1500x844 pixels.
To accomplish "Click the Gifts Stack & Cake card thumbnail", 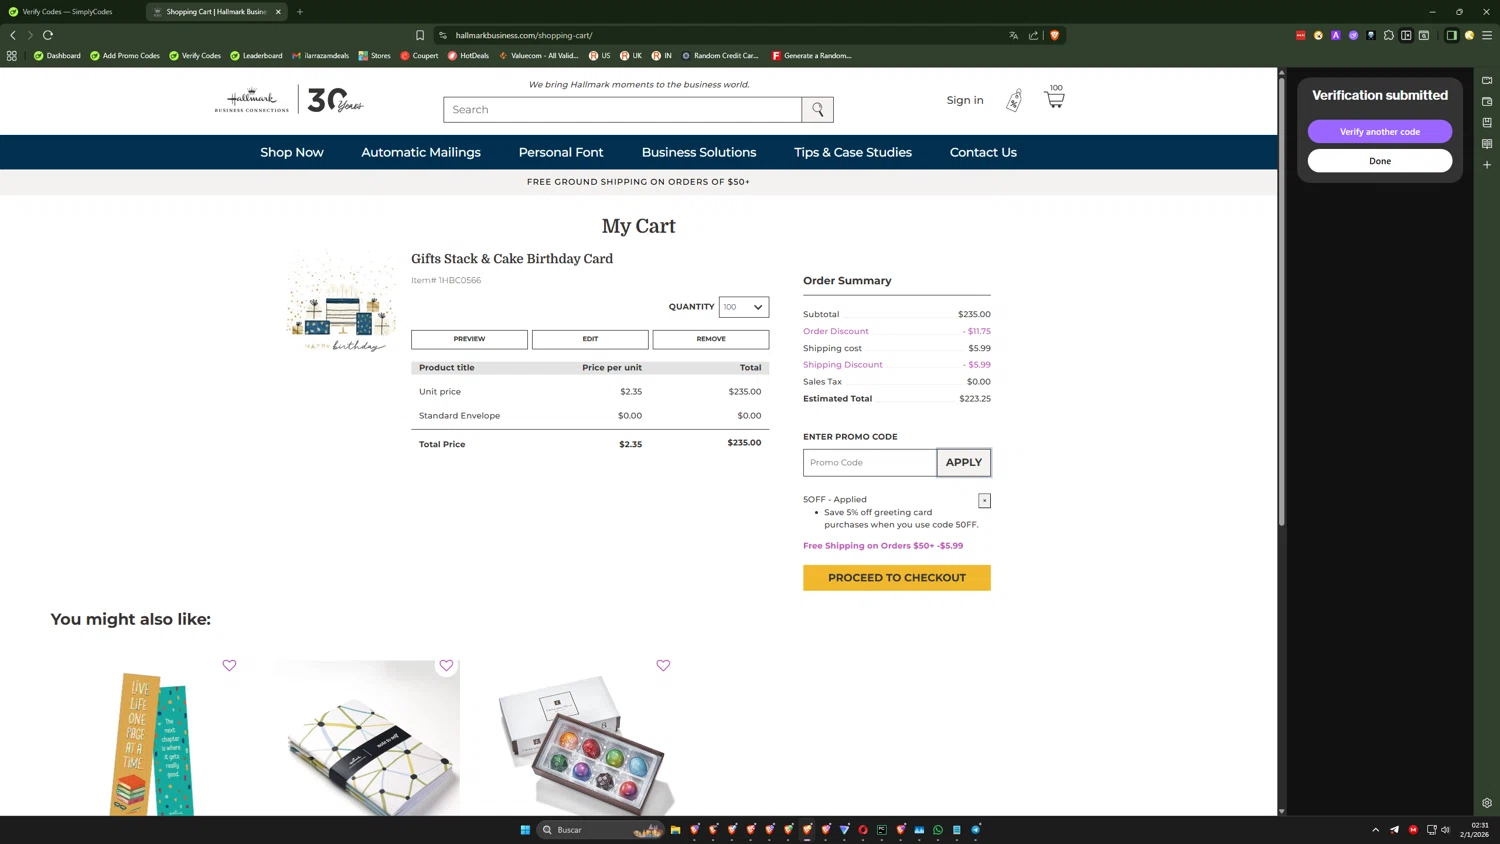I will tap(341, 303).
